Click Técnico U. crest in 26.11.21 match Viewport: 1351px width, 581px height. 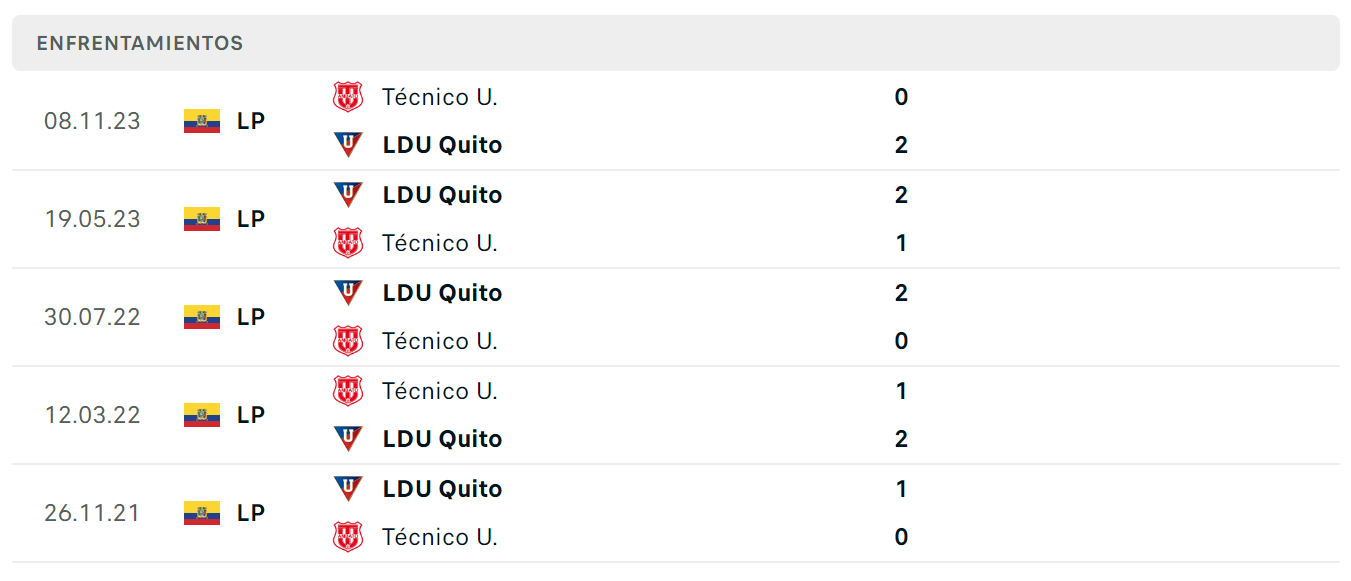[348, 537]
